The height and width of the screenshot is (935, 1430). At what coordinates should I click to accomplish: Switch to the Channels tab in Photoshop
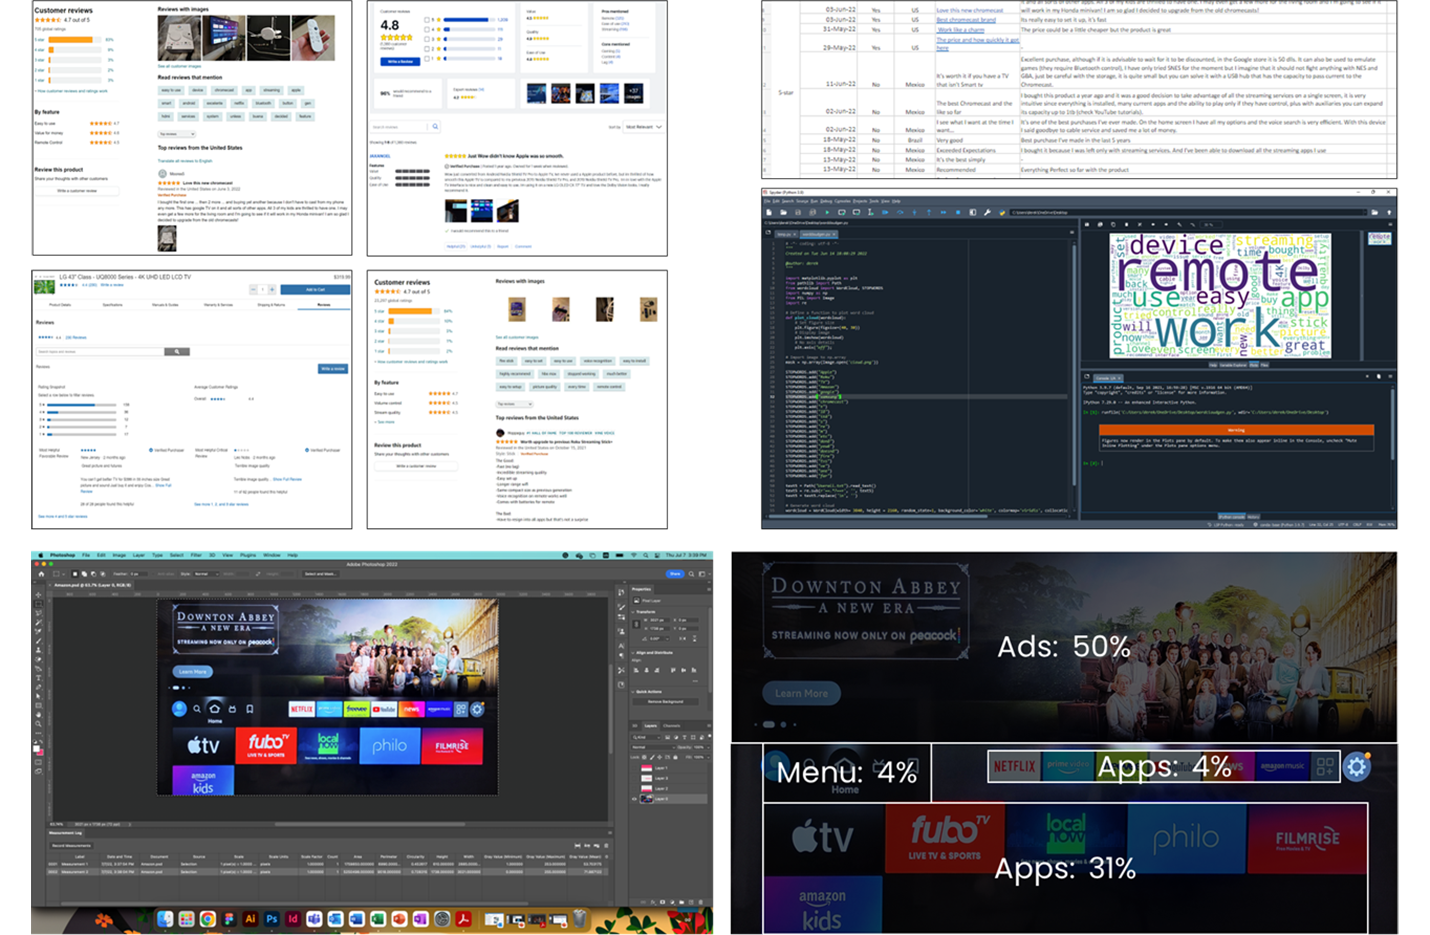click(671, 726)
